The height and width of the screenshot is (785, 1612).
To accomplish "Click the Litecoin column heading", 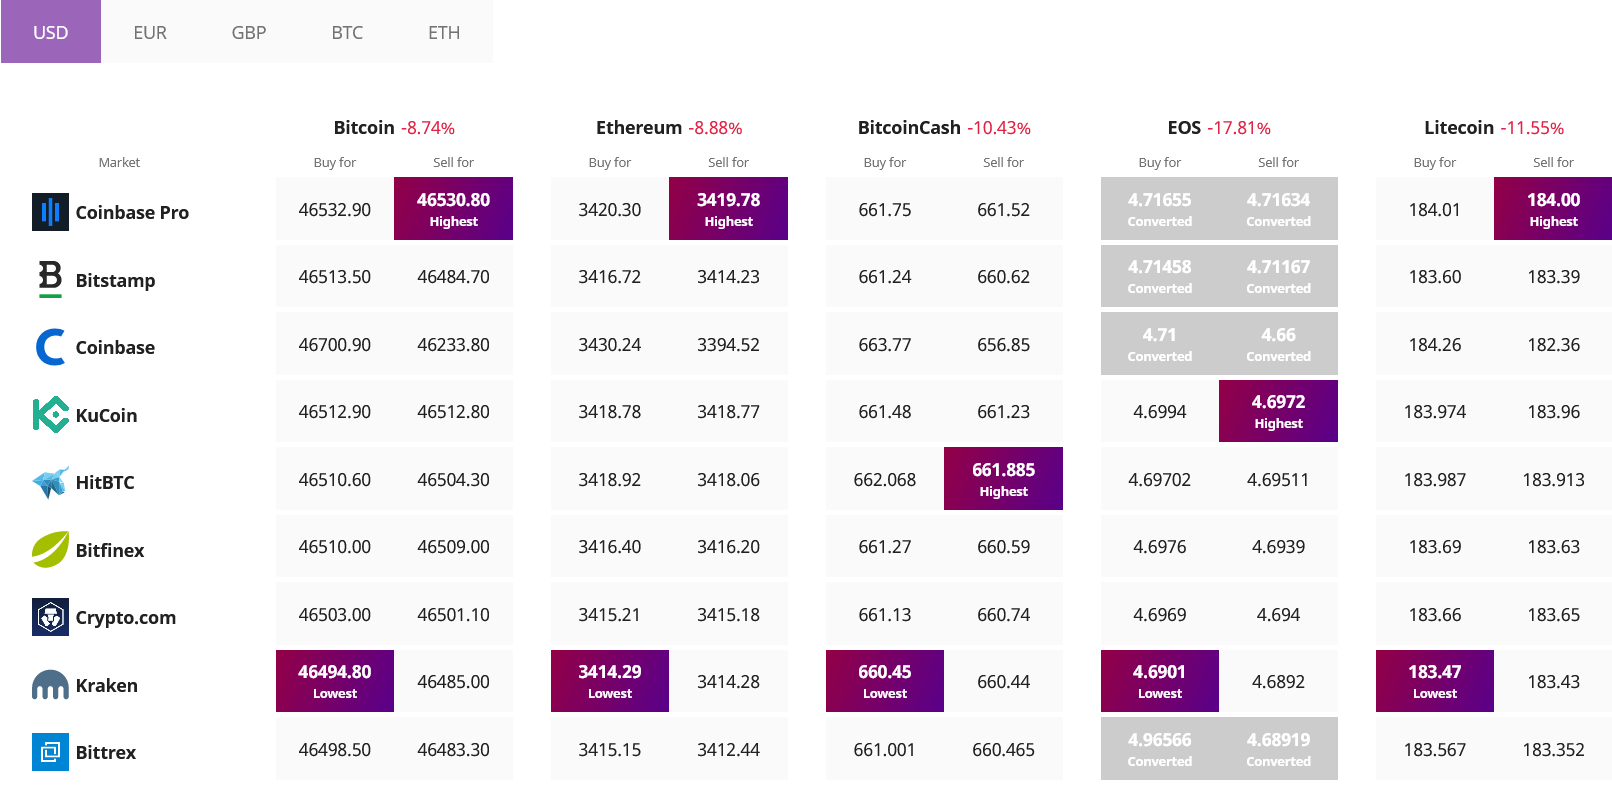I will click(x=1459, y=127).
